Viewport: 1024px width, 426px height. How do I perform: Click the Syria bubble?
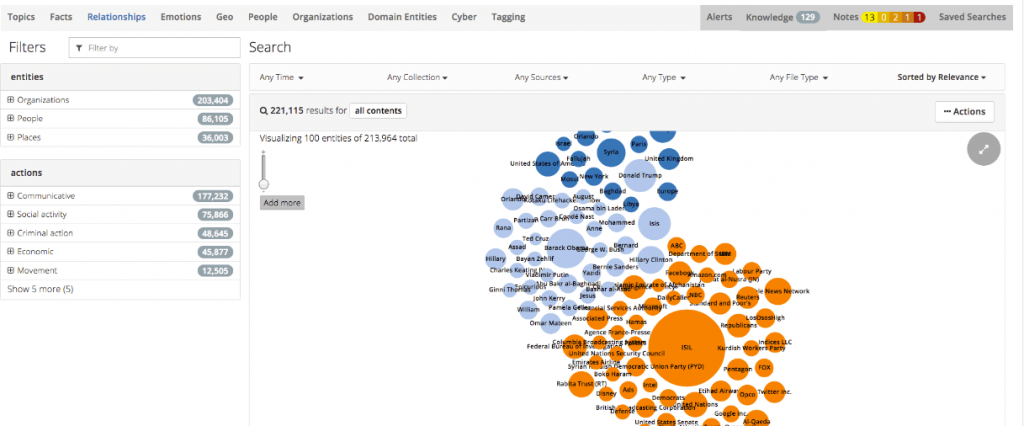611,152
